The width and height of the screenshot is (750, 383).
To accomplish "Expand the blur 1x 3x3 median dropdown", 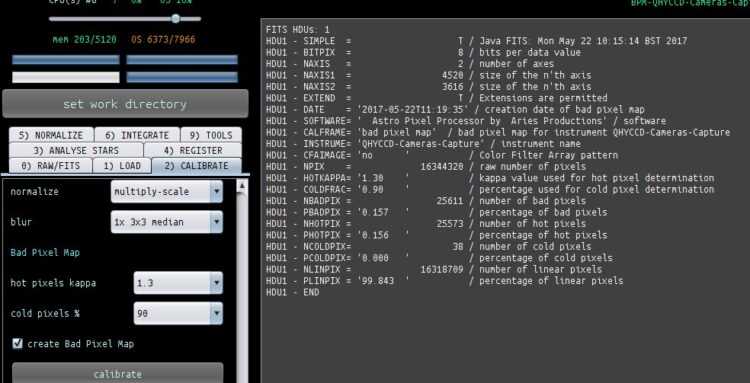I will [166, 222].
